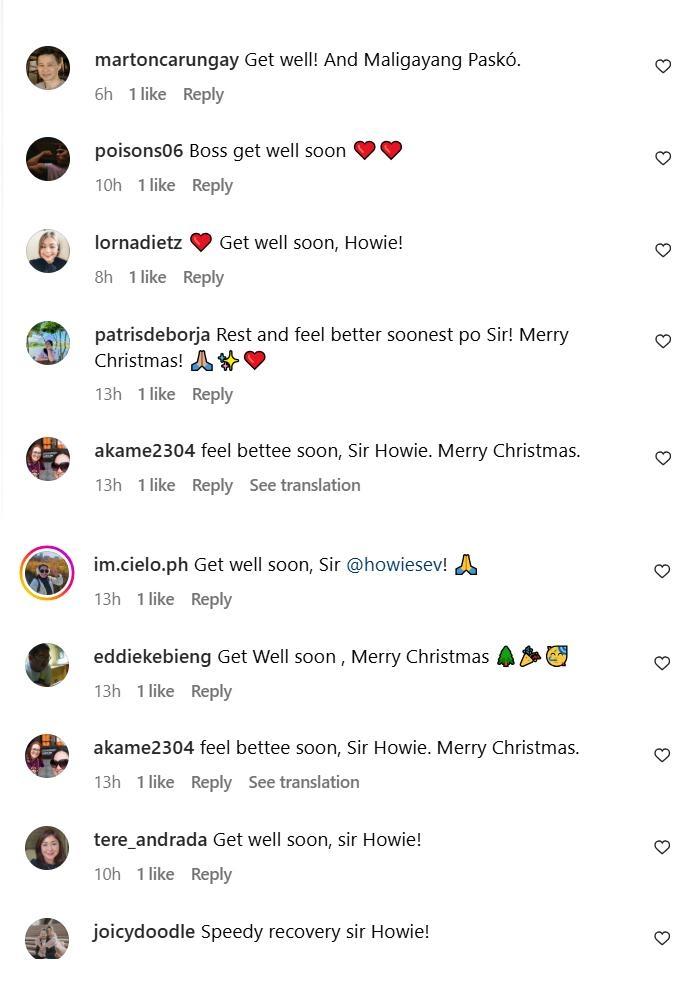Reply to martoncarungay's comment

pos(203,94)
